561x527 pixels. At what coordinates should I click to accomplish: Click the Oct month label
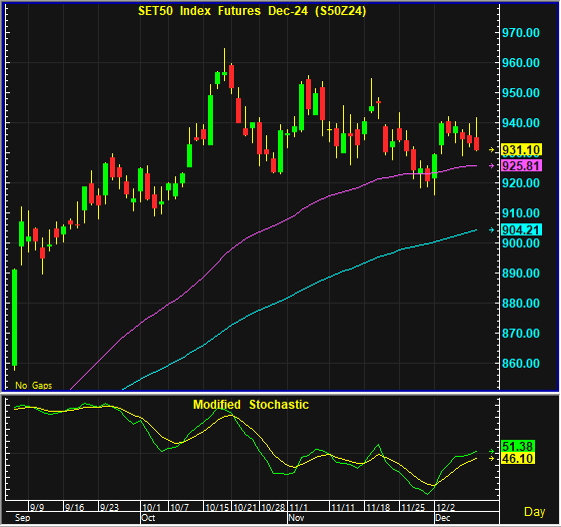click(148, 518)
